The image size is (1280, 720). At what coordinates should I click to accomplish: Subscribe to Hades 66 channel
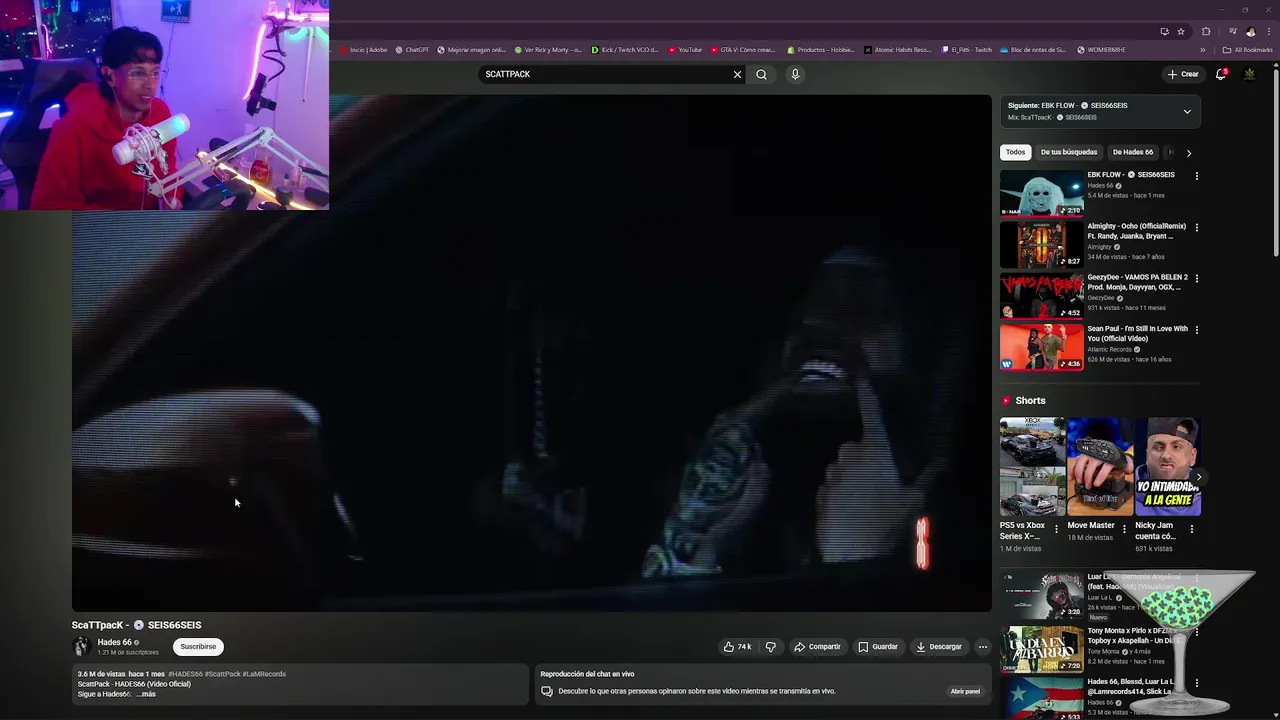tap(198, 646)
